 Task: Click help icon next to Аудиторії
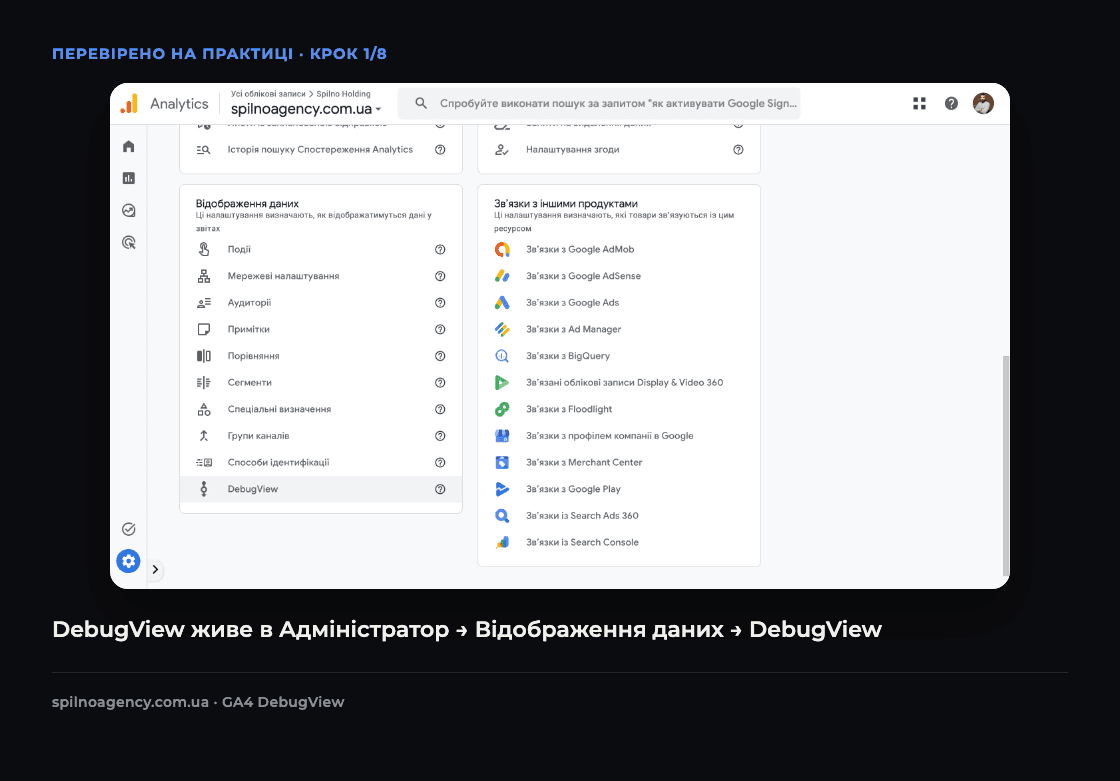pos(440,302)
